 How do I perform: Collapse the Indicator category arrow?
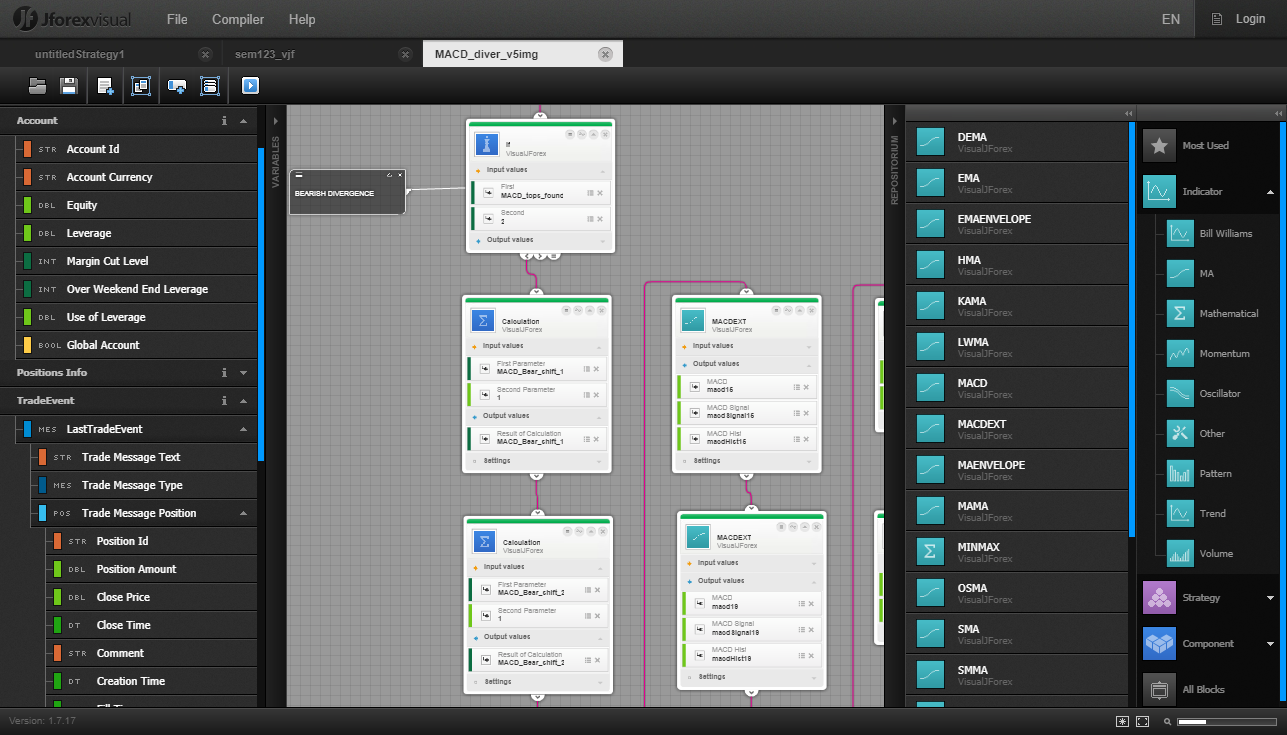point(1270,191)
